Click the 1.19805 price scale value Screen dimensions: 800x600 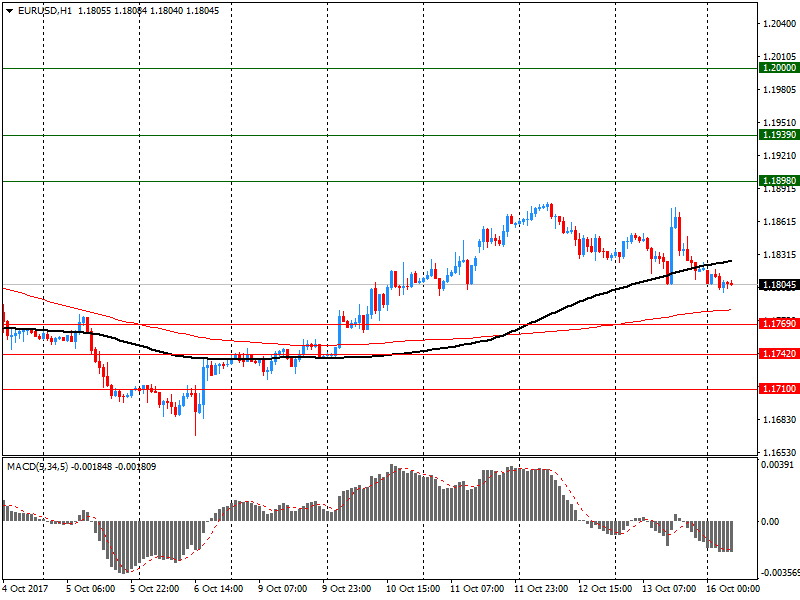click(779, 90)
